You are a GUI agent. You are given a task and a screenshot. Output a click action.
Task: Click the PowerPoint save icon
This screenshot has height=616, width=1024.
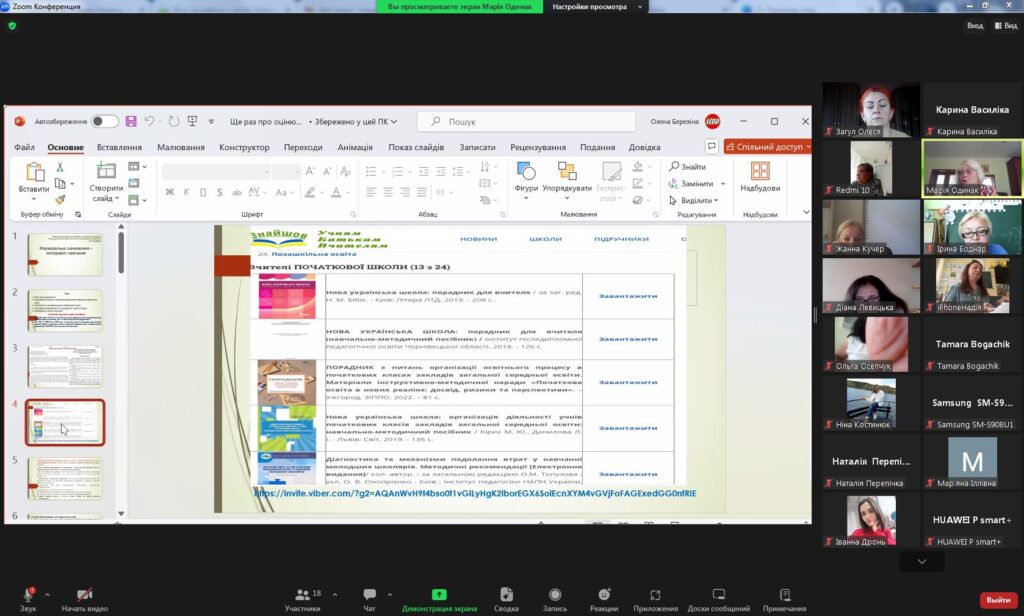131,121
